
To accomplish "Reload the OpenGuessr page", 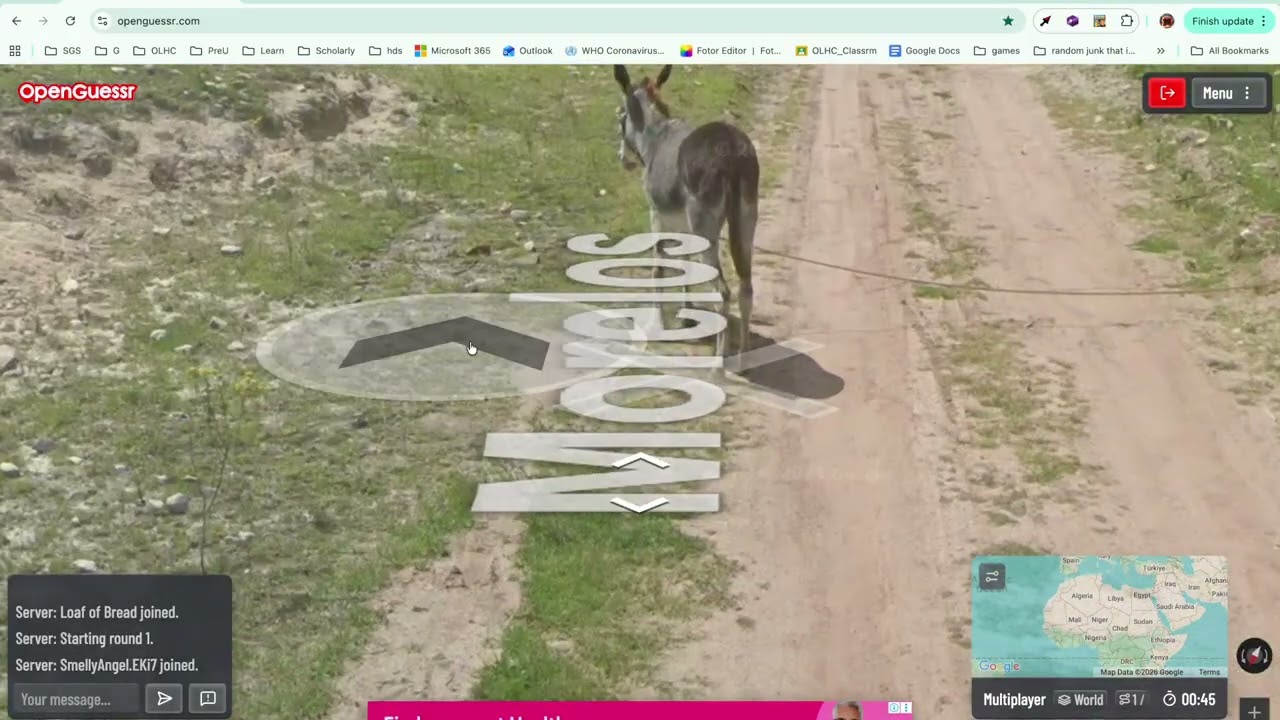I will (x=70, y=21).
